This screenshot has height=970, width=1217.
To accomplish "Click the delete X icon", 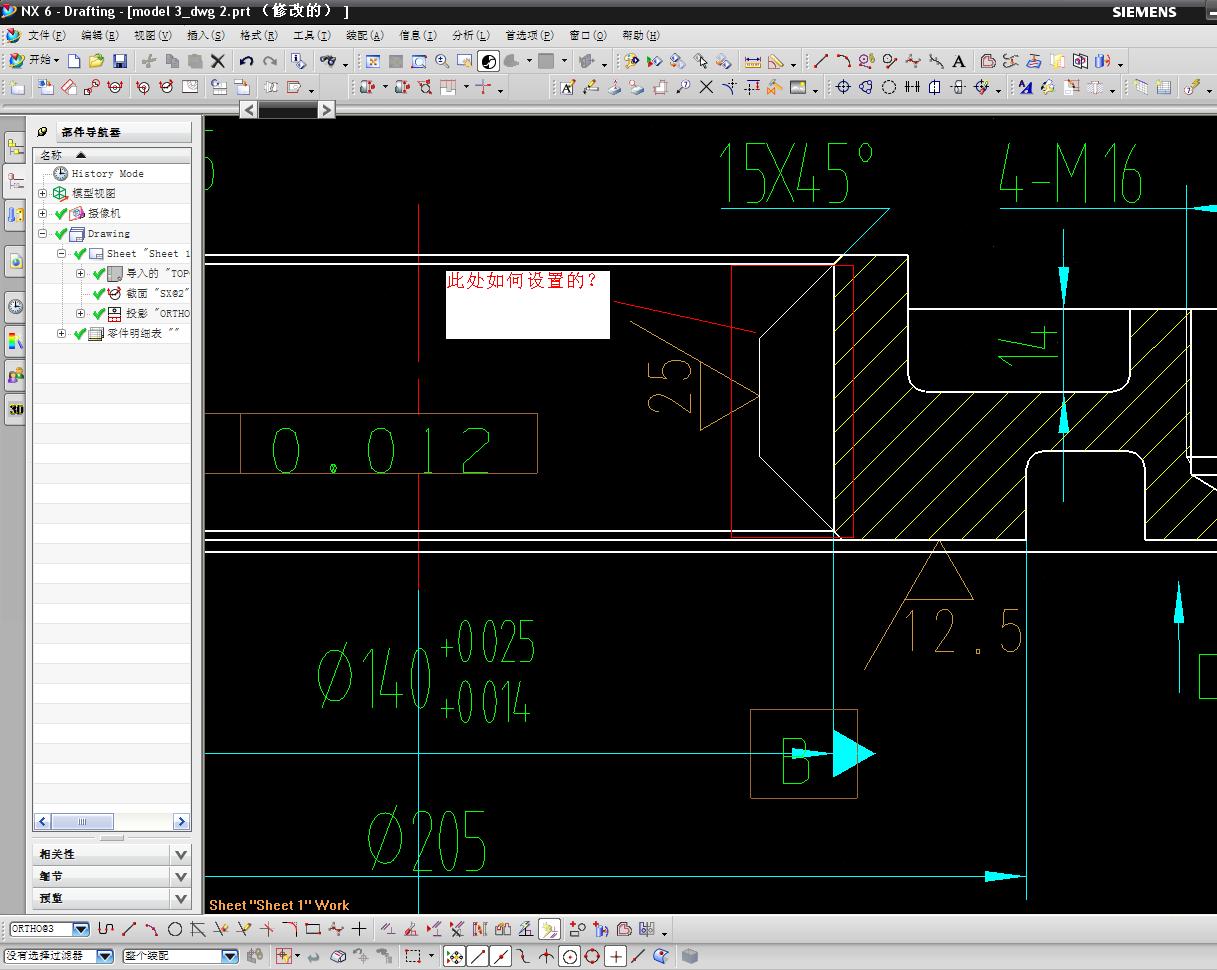I will tap(218, 61).
